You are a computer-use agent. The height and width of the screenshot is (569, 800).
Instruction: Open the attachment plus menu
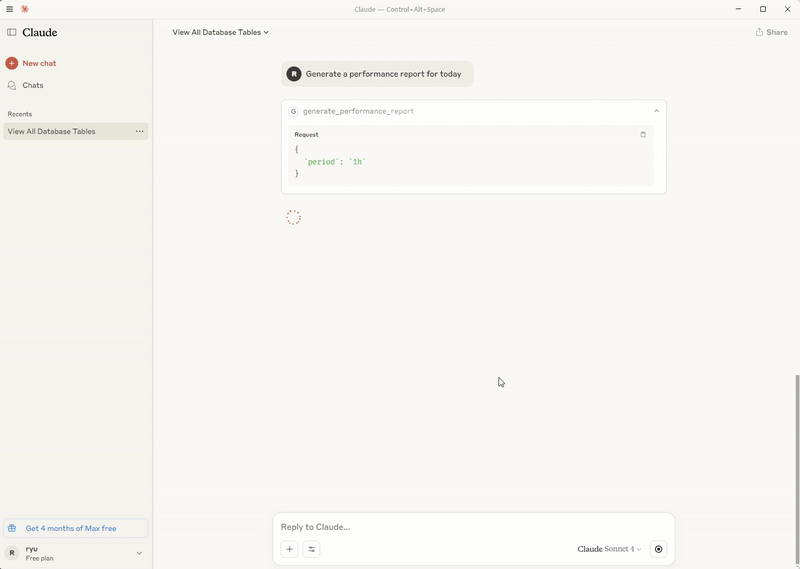[x=289, y=549]
